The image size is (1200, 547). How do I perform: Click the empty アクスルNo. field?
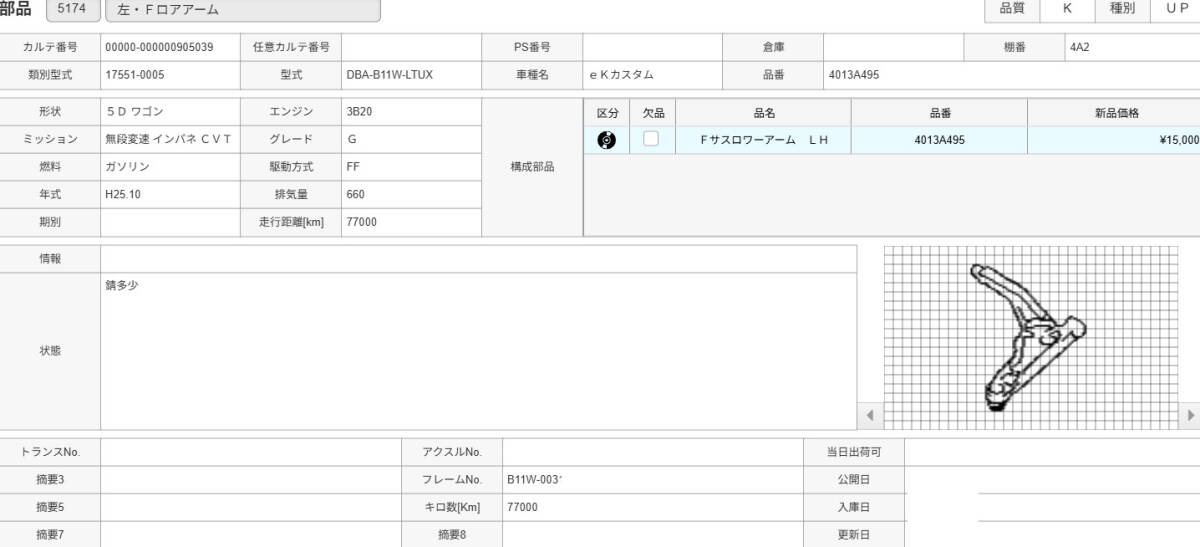[653, 452]
